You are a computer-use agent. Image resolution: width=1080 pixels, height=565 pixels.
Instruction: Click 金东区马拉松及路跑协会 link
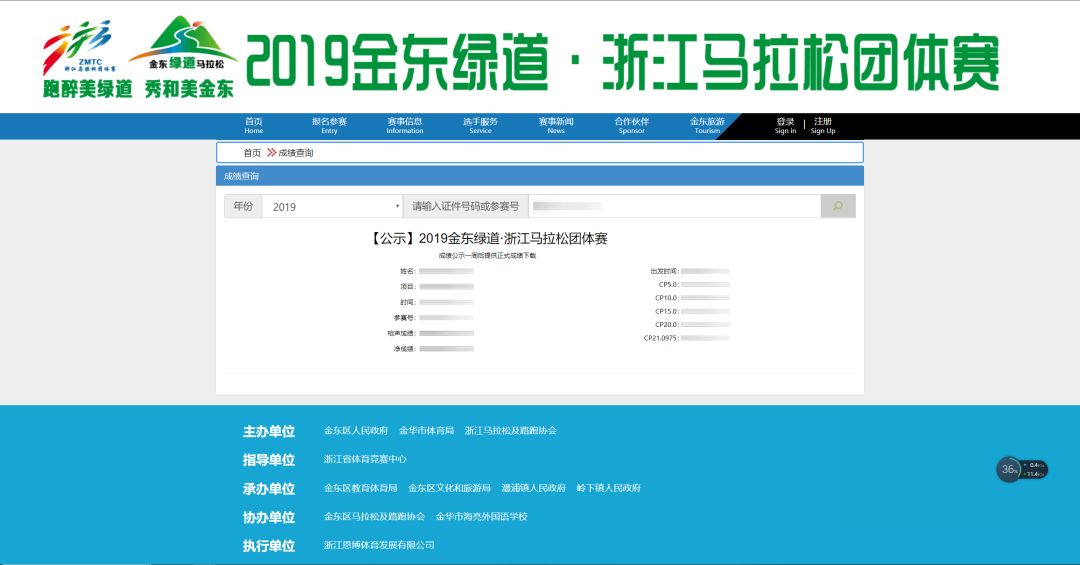pos(375,516)
